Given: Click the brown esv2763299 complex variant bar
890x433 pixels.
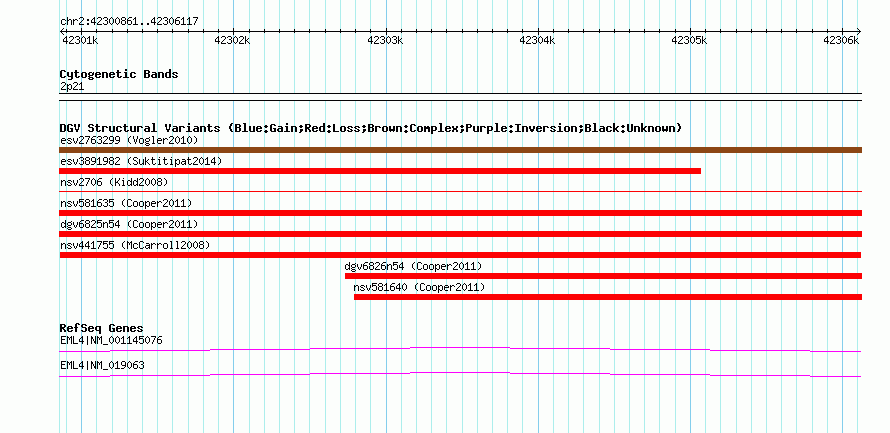Looking at the screenshot, I should [460, 150].
